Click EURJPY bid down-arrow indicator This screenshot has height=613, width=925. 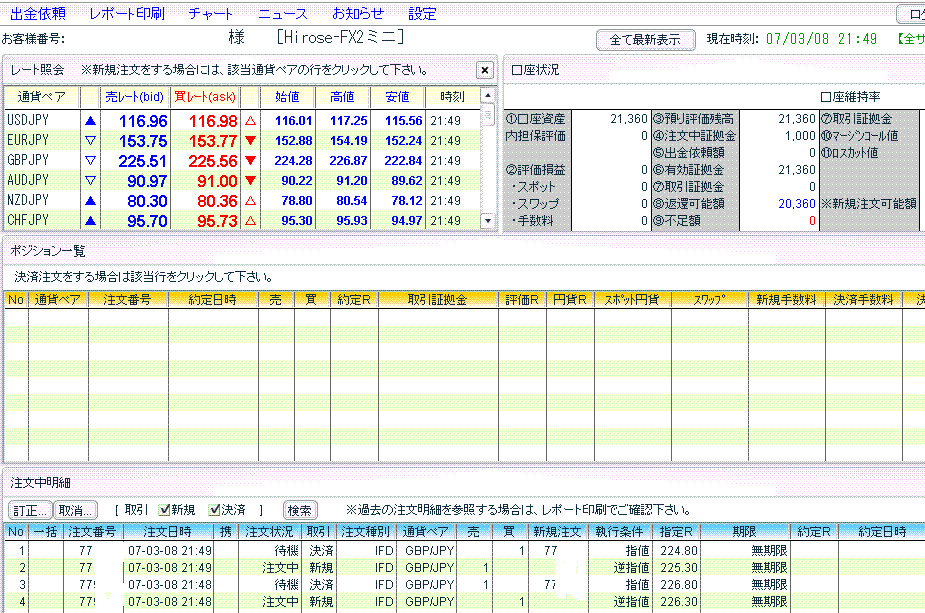pyautogui.click(x=90, y=141)
